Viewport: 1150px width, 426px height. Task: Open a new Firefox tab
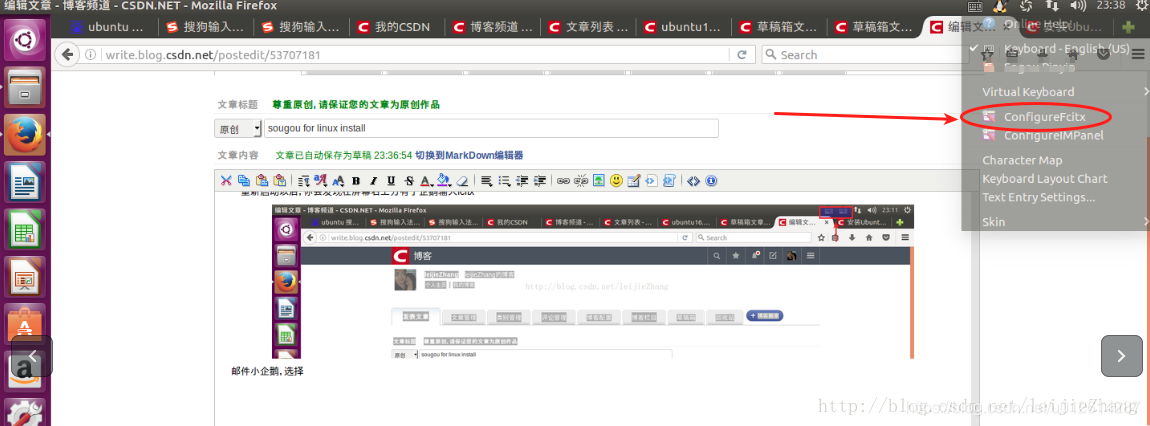[x=1128, y=27]
